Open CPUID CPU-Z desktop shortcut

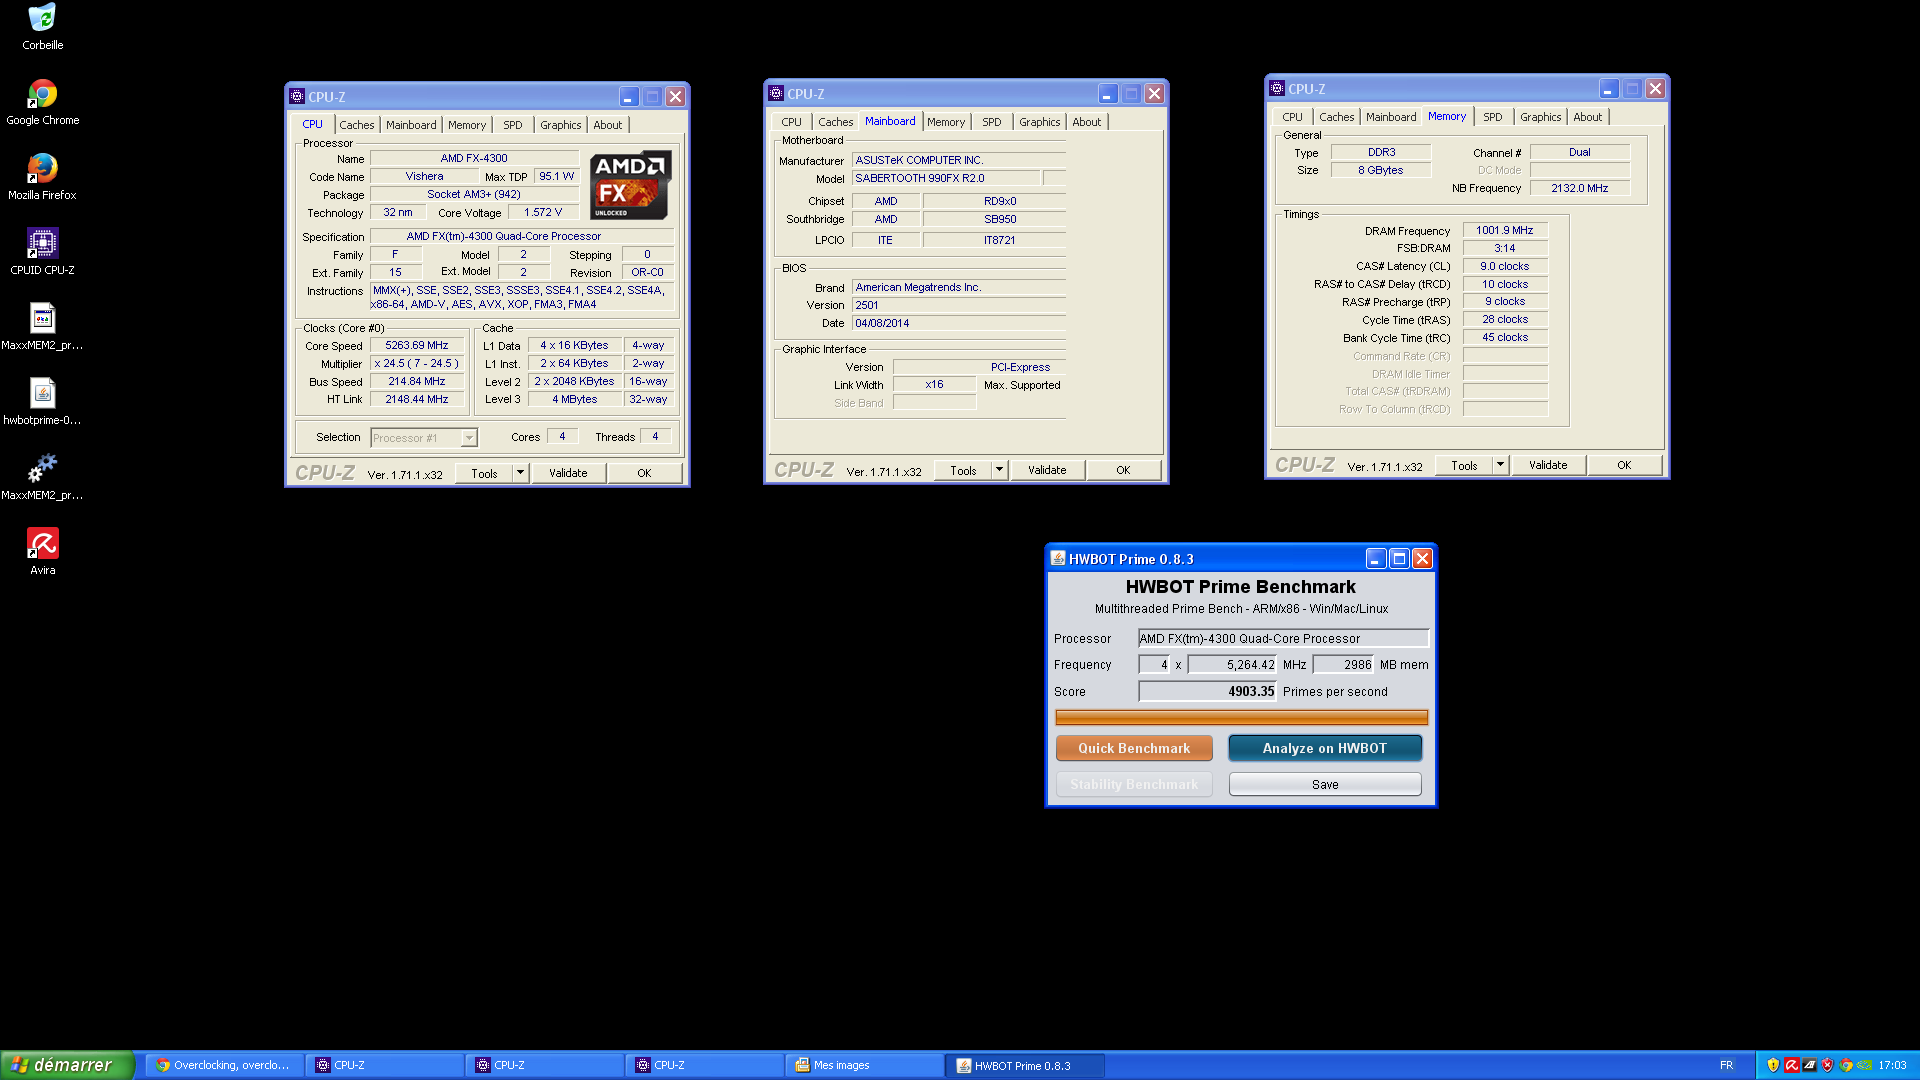pyautogui.click(x=42, y=252)
